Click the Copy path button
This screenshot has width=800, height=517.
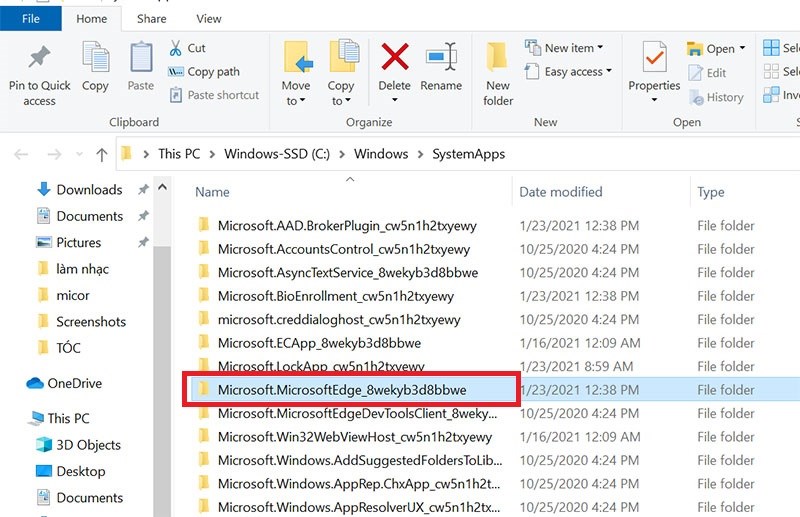(x=204, y=72)
